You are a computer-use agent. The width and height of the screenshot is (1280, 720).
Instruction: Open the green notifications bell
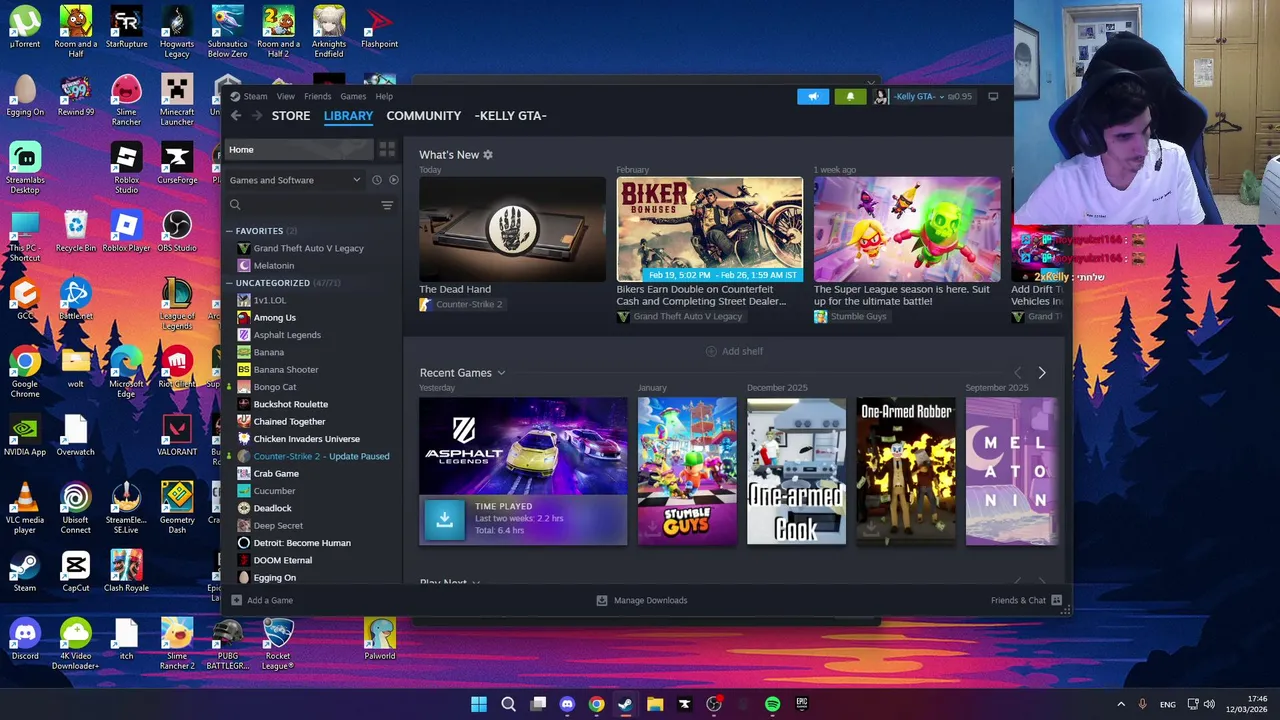click(850, 96)
